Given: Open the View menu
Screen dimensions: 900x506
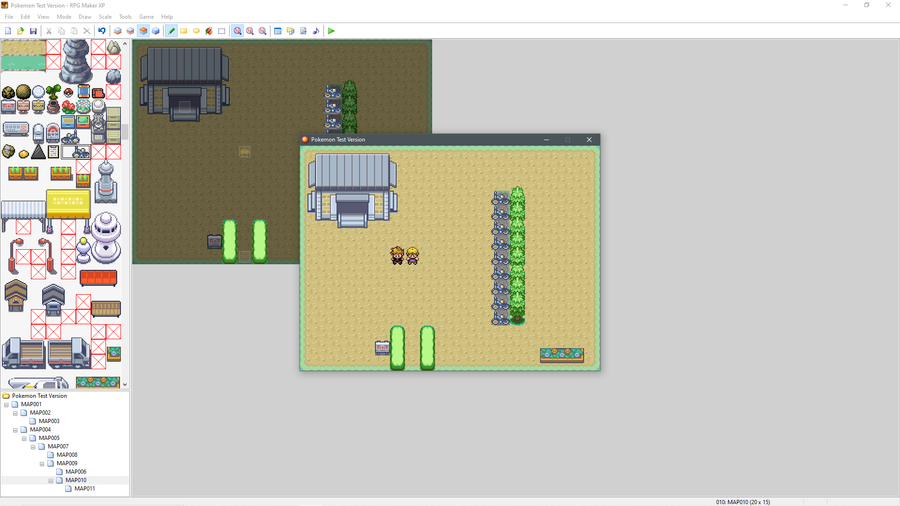Looking at the screenshot, I should click(43, 17).
